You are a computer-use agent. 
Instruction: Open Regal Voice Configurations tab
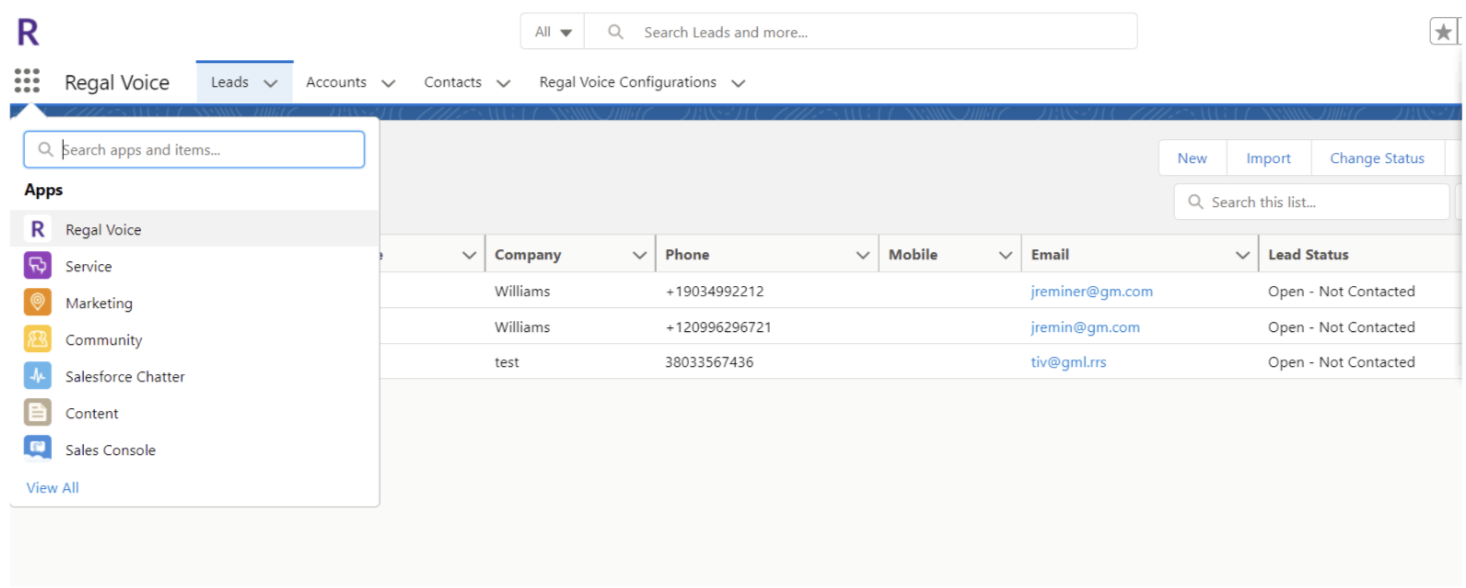click(627, 82)
